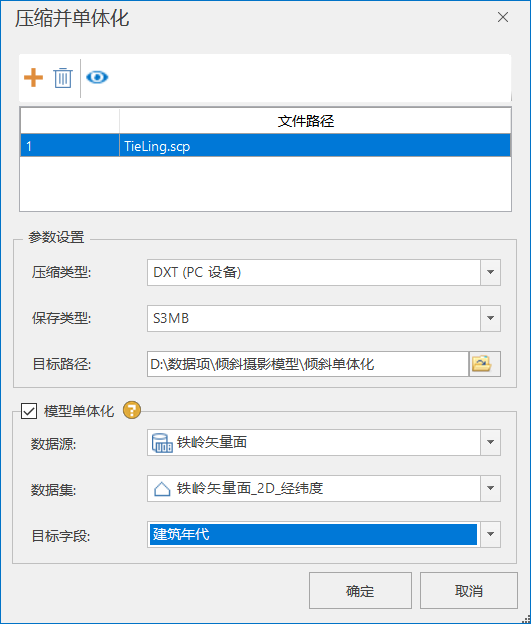Click the 取消 button
531x624 pixels.
coord(469,591)
